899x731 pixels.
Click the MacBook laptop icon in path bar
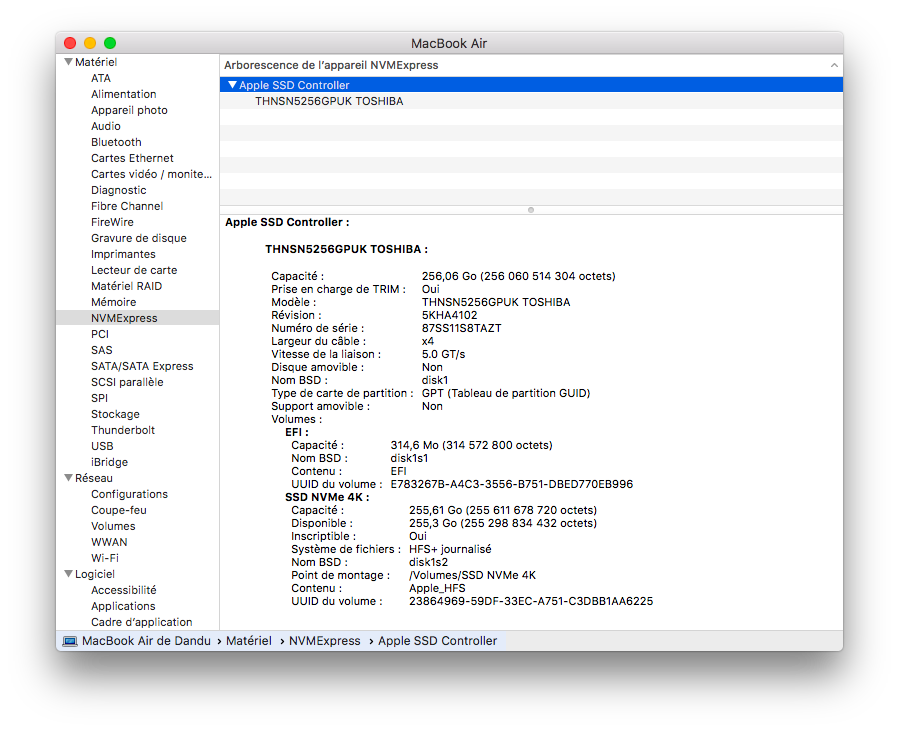[x=70, y=641]
